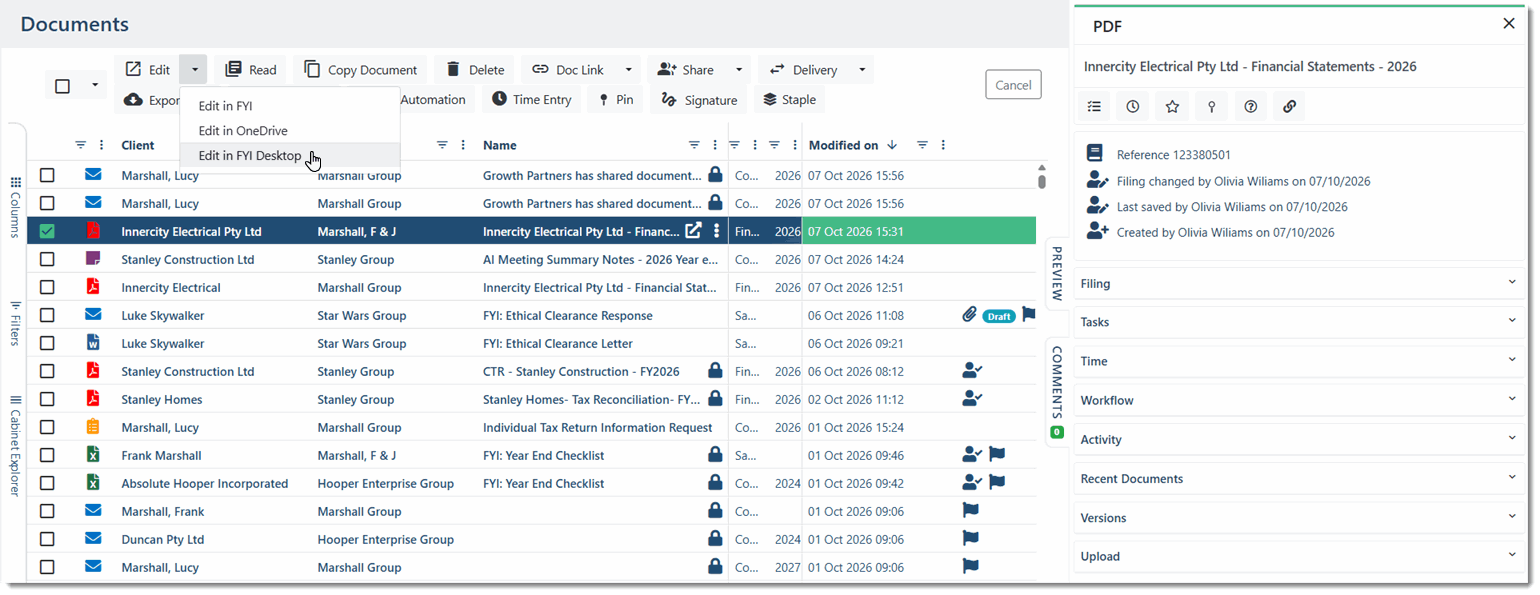Image resolution: width=1540 pixels, height=595 pixels.
Task: Uncheck the selected Innercity Electrical Pty Ltd row
Action: 47,231
